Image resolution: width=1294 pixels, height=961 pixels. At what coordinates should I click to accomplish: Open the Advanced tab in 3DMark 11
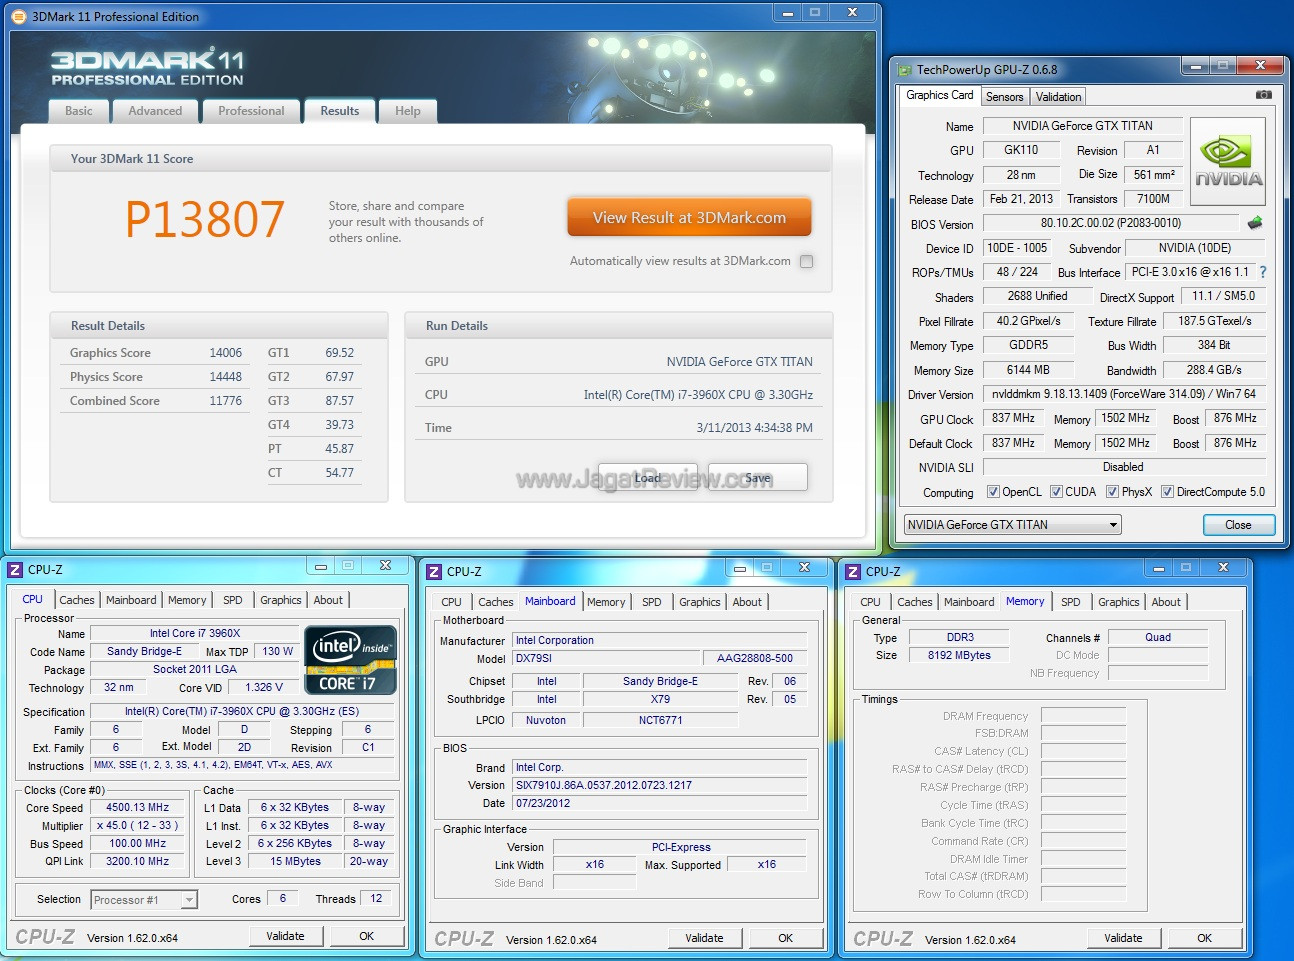tap(155, 111)
